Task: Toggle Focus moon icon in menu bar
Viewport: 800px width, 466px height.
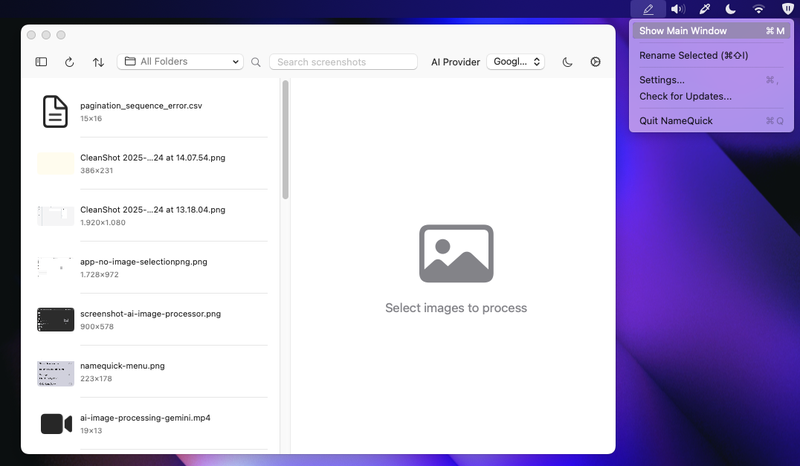Action: click(x=731, y=9)
